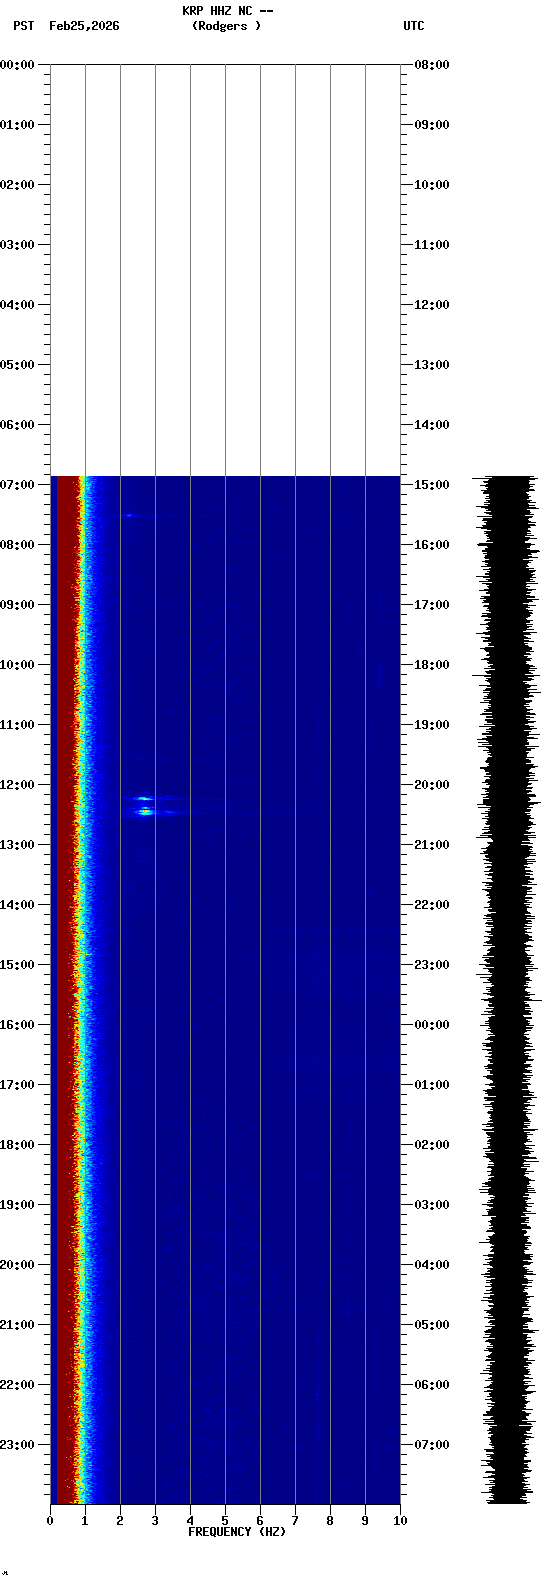Click the 'UTC' time zone label
Screen dimensions: 552x1584
pyautogui.click(x=414, y=26)
